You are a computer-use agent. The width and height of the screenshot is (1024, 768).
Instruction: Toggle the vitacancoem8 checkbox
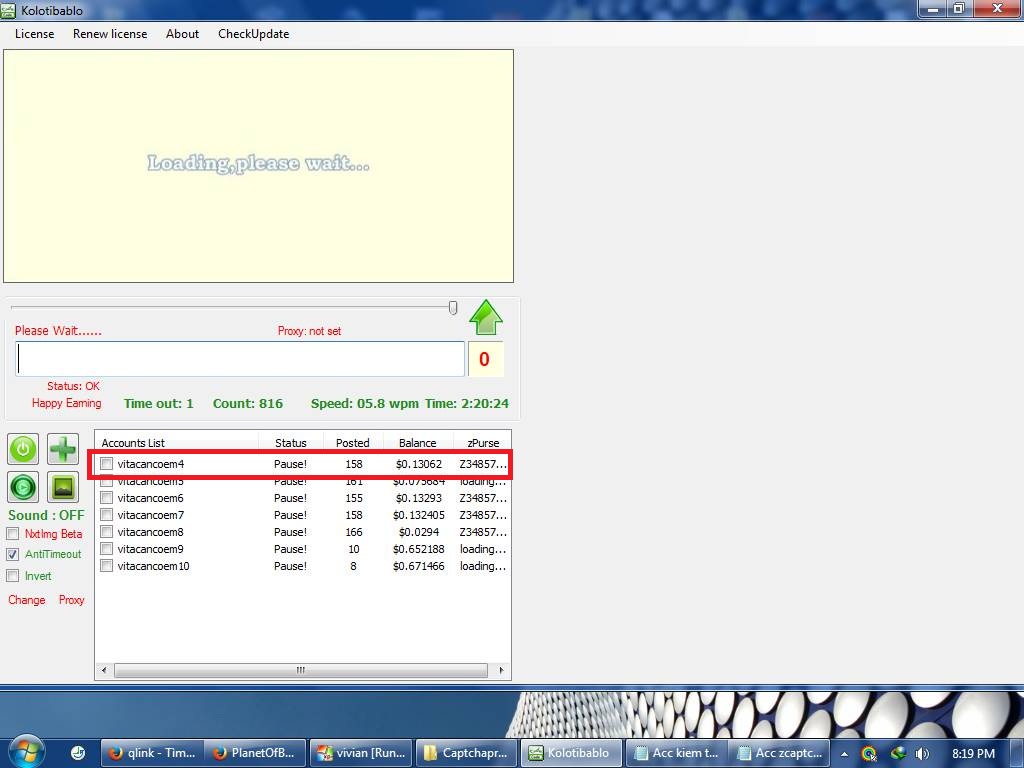(x=106, y=532)
